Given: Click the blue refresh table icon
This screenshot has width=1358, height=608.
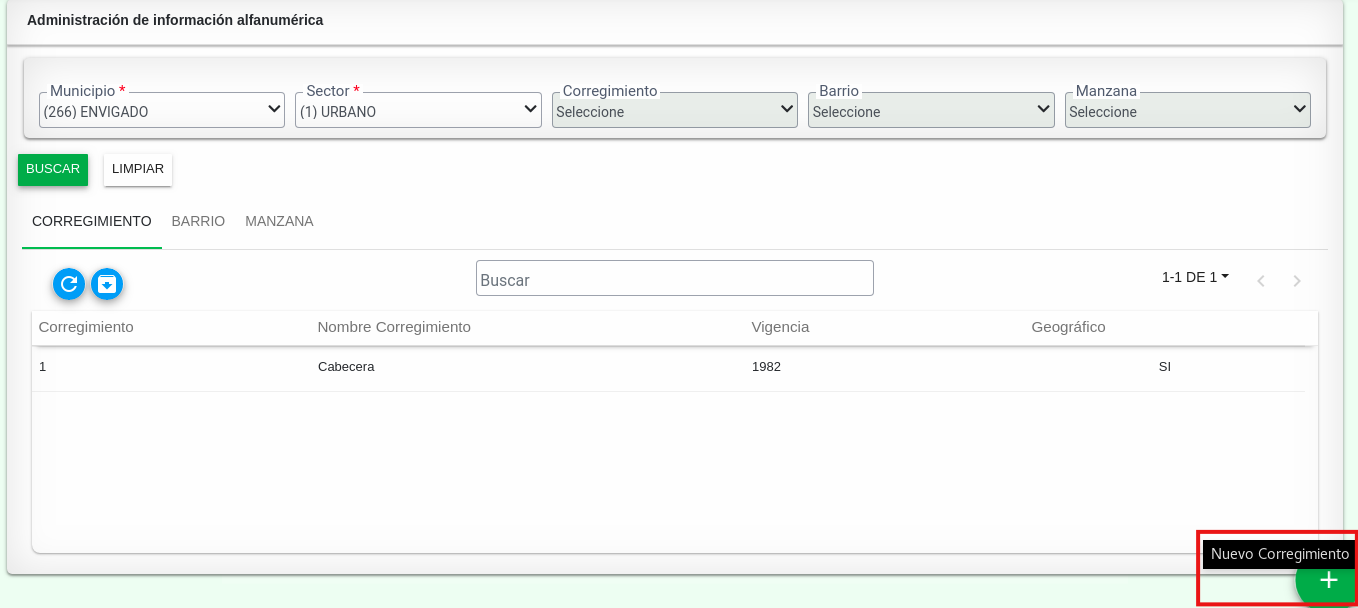Looking at the screenshot, I should tap(69, 284).
